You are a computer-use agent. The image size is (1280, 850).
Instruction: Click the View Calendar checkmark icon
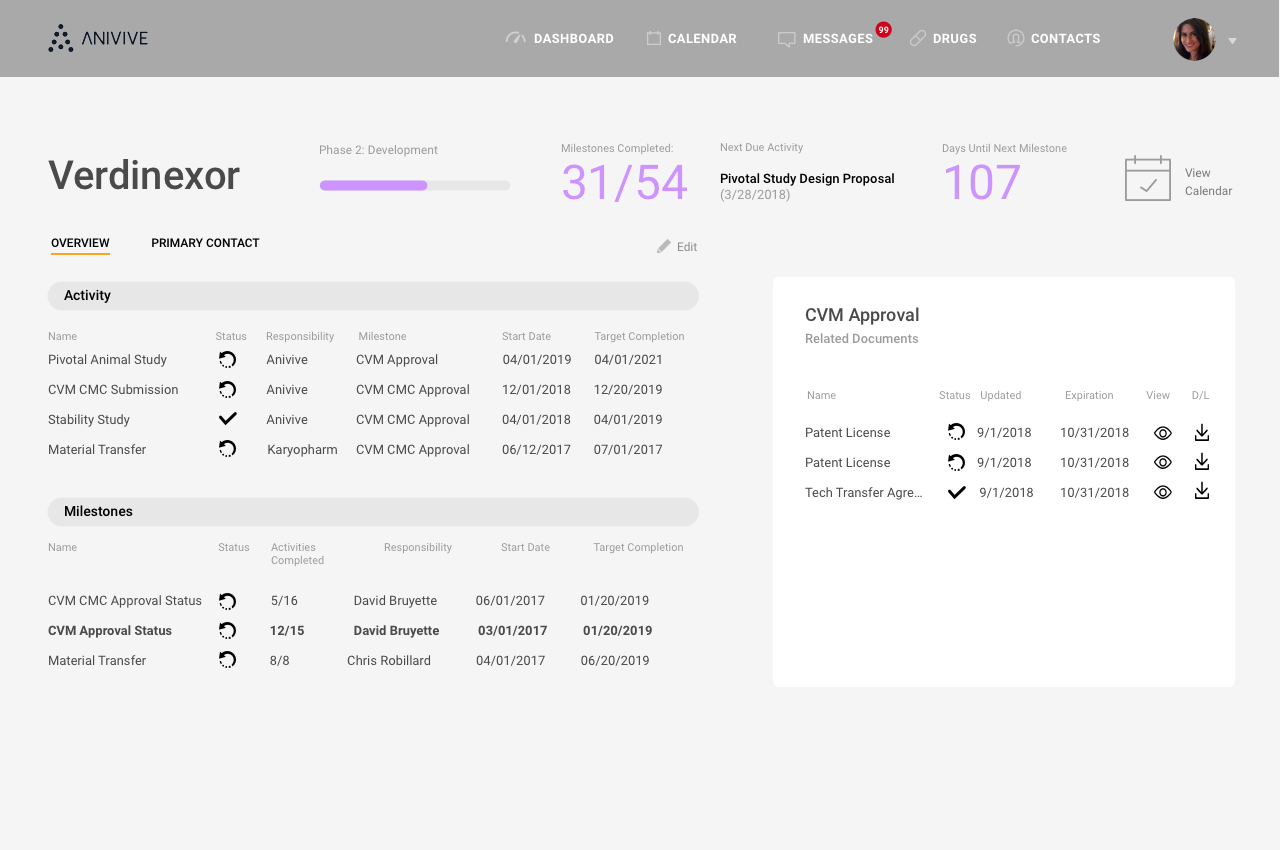[1148, 179]
